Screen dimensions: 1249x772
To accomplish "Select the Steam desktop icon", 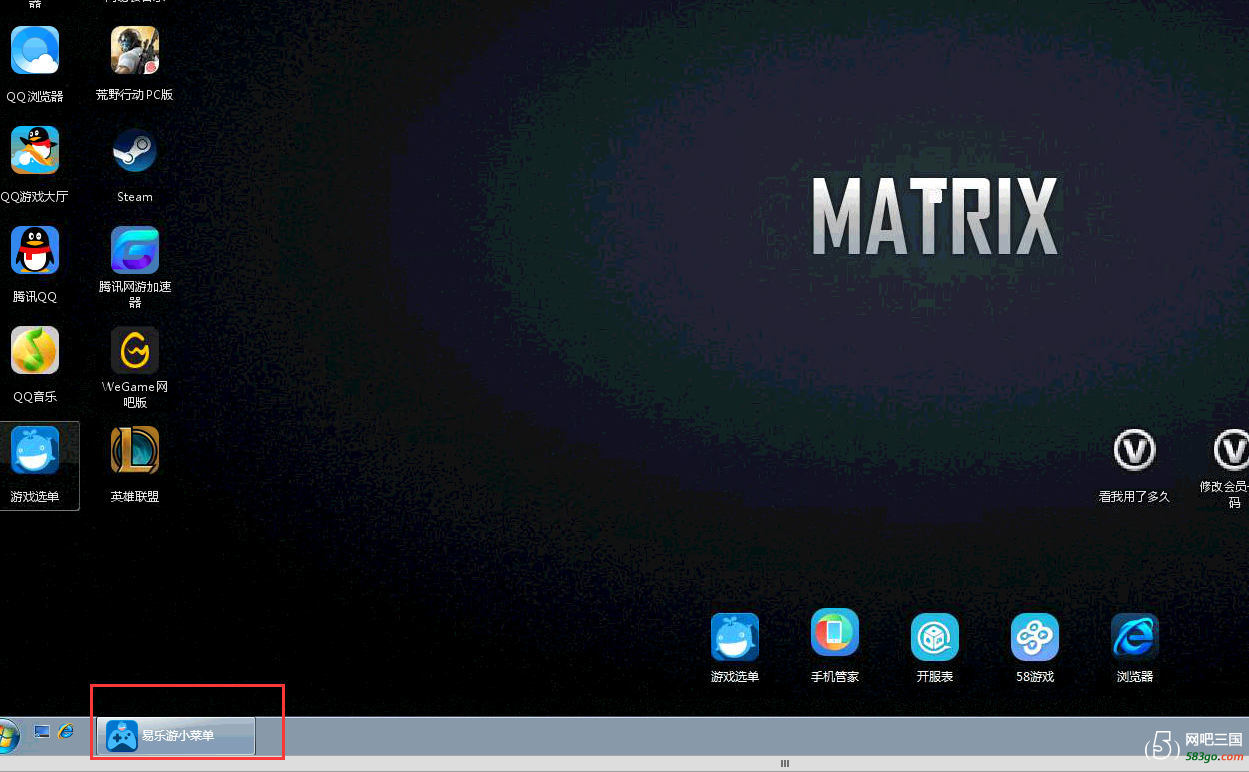I will (135, 151).
